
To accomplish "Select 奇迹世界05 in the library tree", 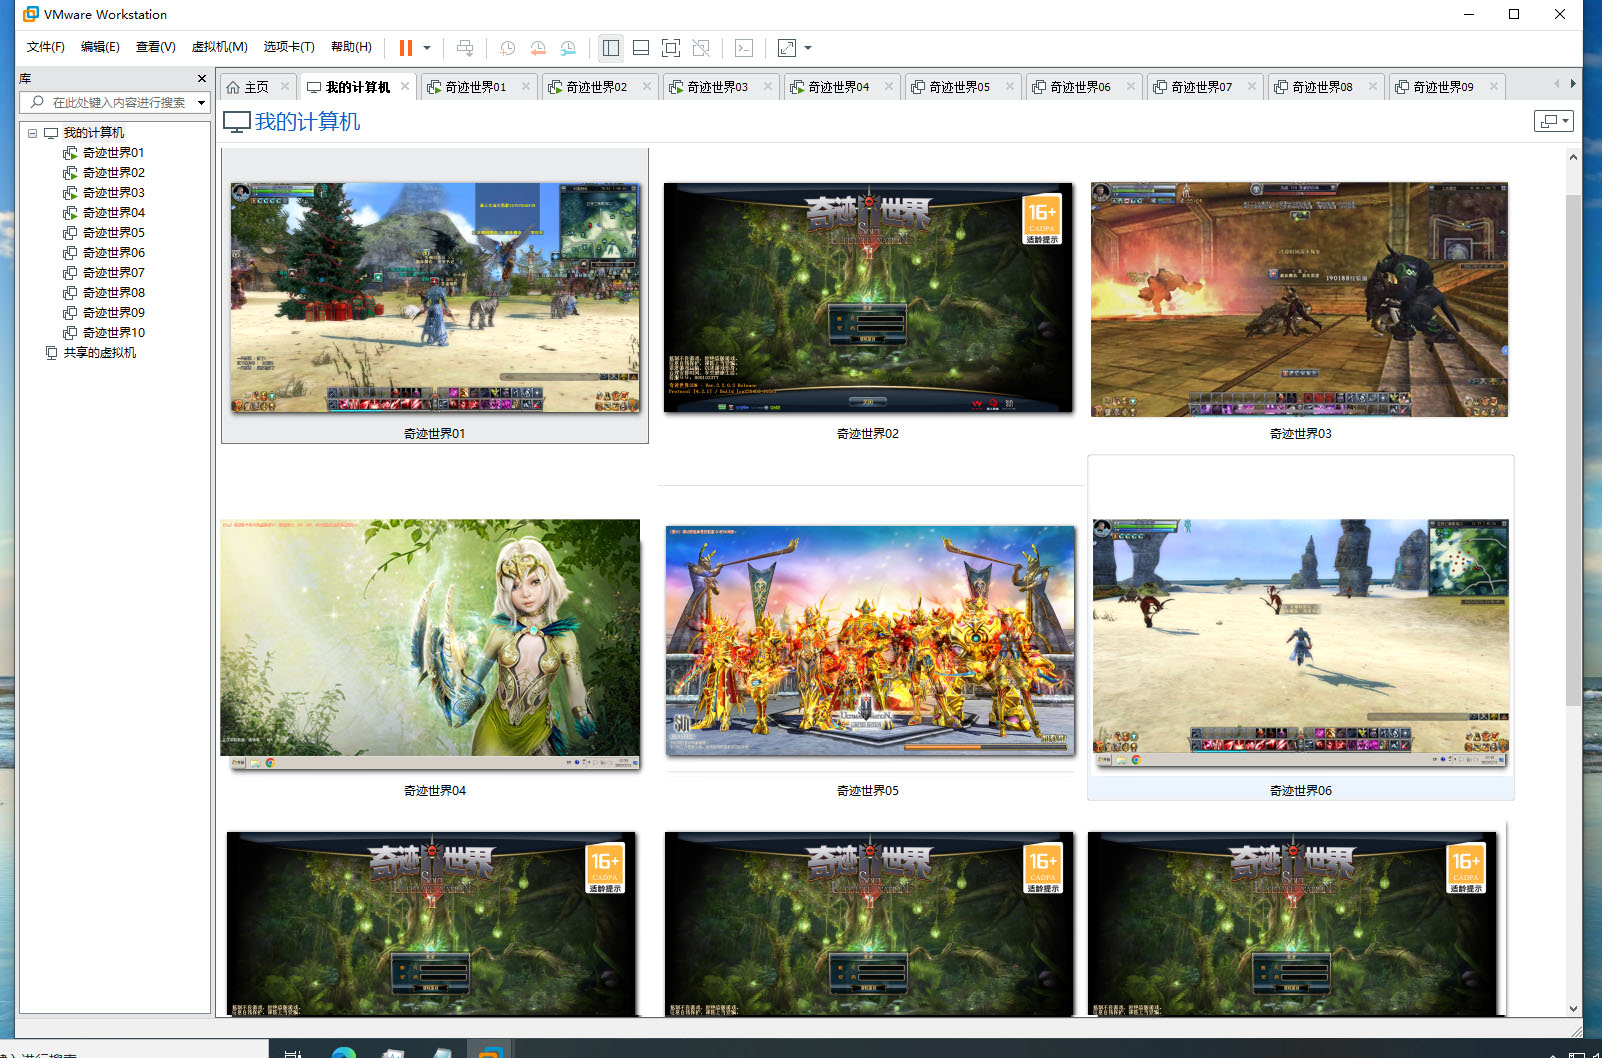I will tap(113, 232).
